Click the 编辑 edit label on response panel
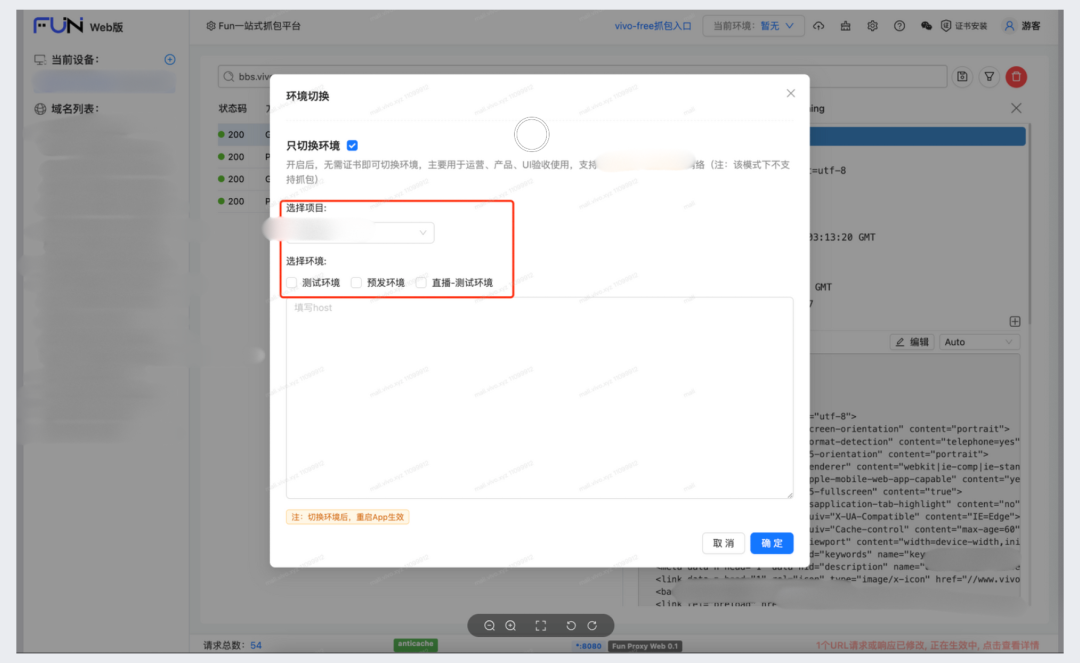This screenshot has height=663, width=1080. 910,341
